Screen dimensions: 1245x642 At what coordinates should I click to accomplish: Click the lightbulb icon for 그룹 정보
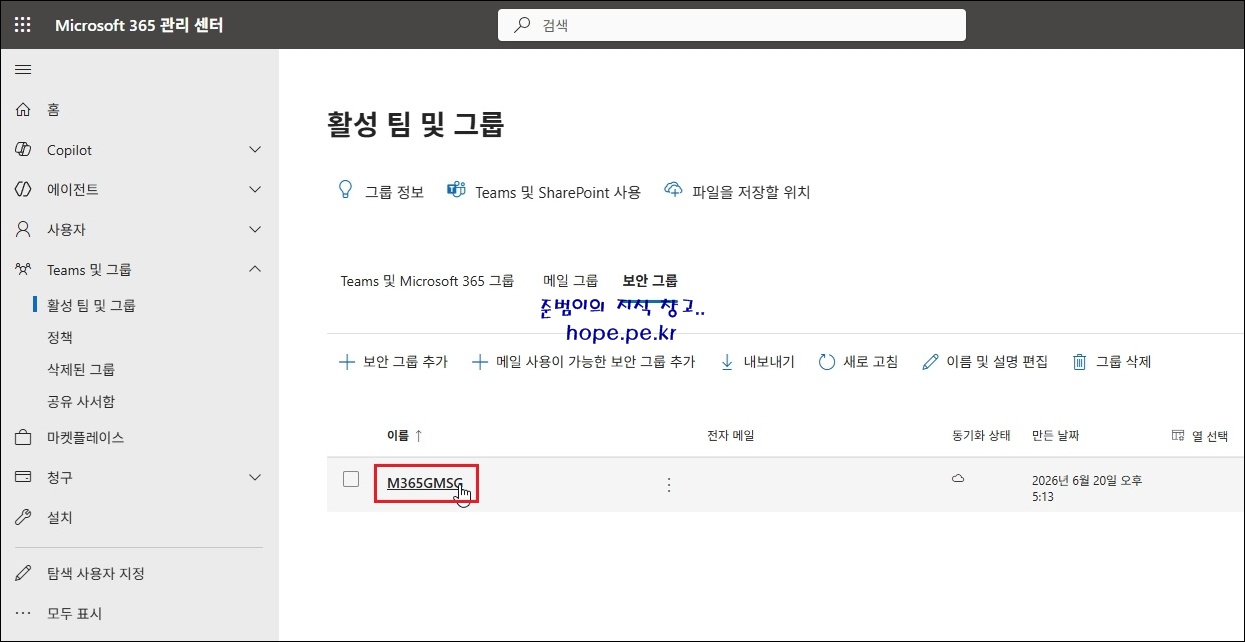click(346, 189)
